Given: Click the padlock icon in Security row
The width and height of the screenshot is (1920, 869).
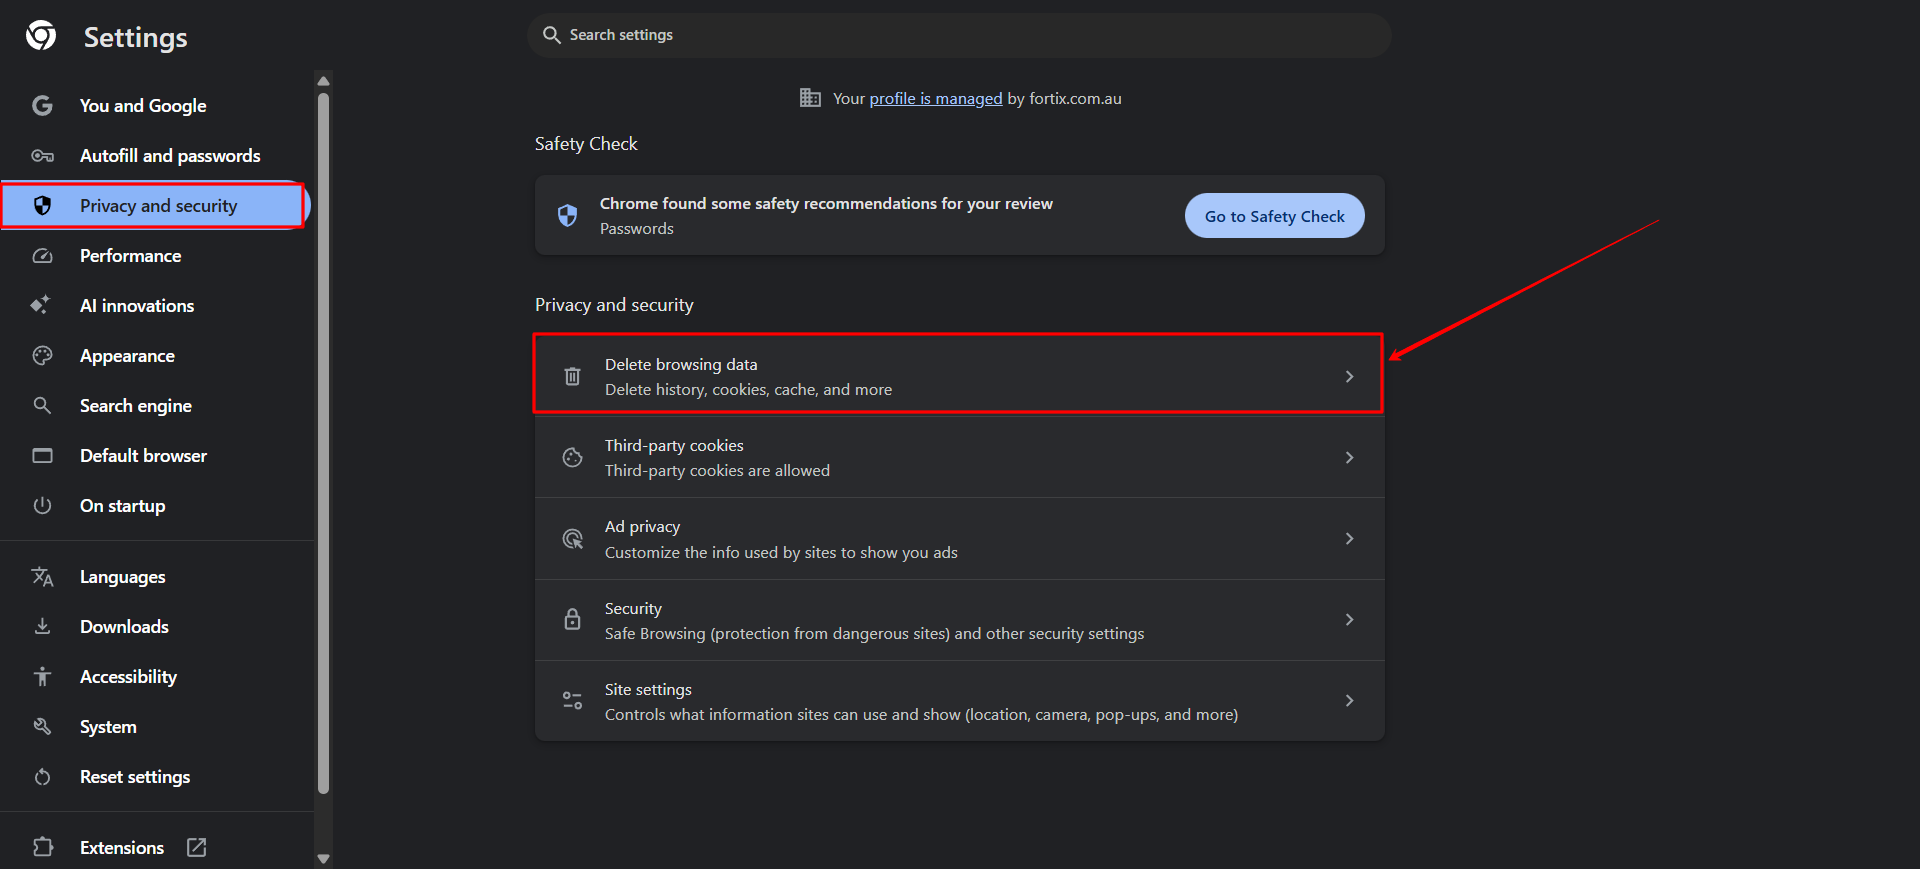Looking at the screenshot, I should (572, 620).
